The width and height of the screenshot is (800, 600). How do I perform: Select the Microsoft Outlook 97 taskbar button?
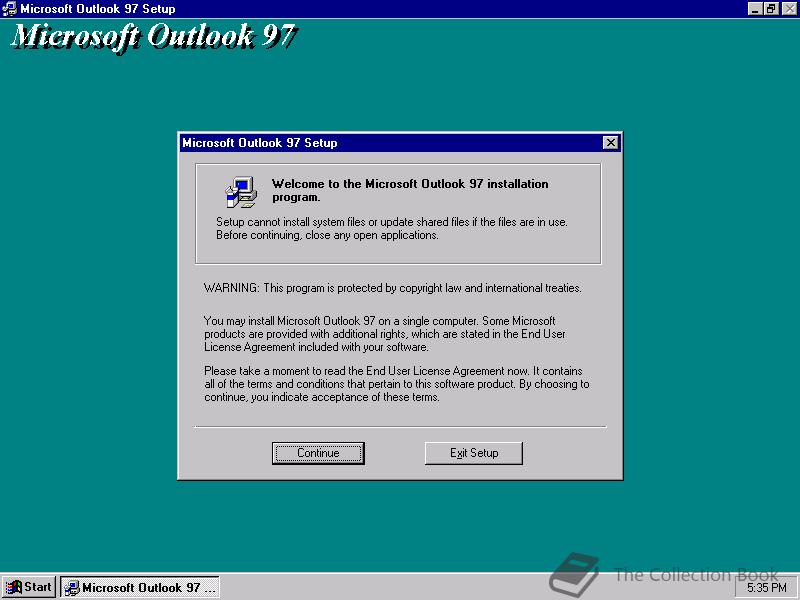(140, 587)
